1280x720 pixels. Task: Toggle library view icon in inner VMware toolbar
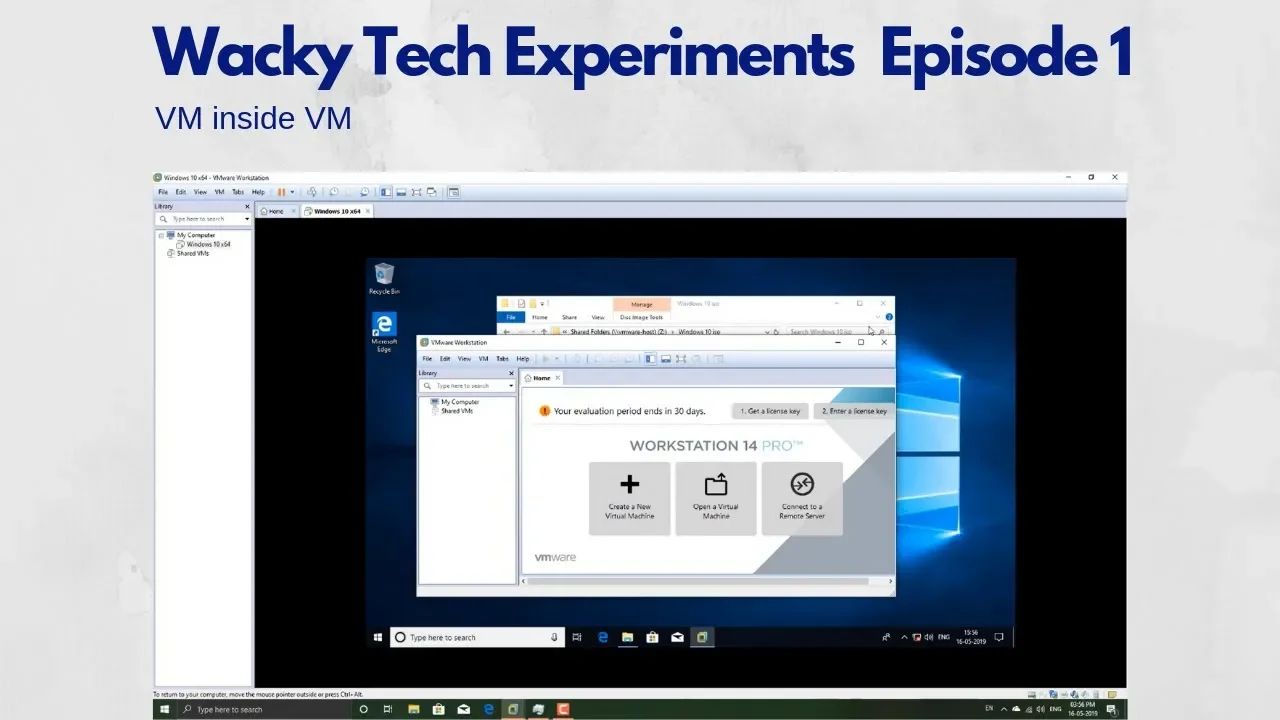(650, 358)
